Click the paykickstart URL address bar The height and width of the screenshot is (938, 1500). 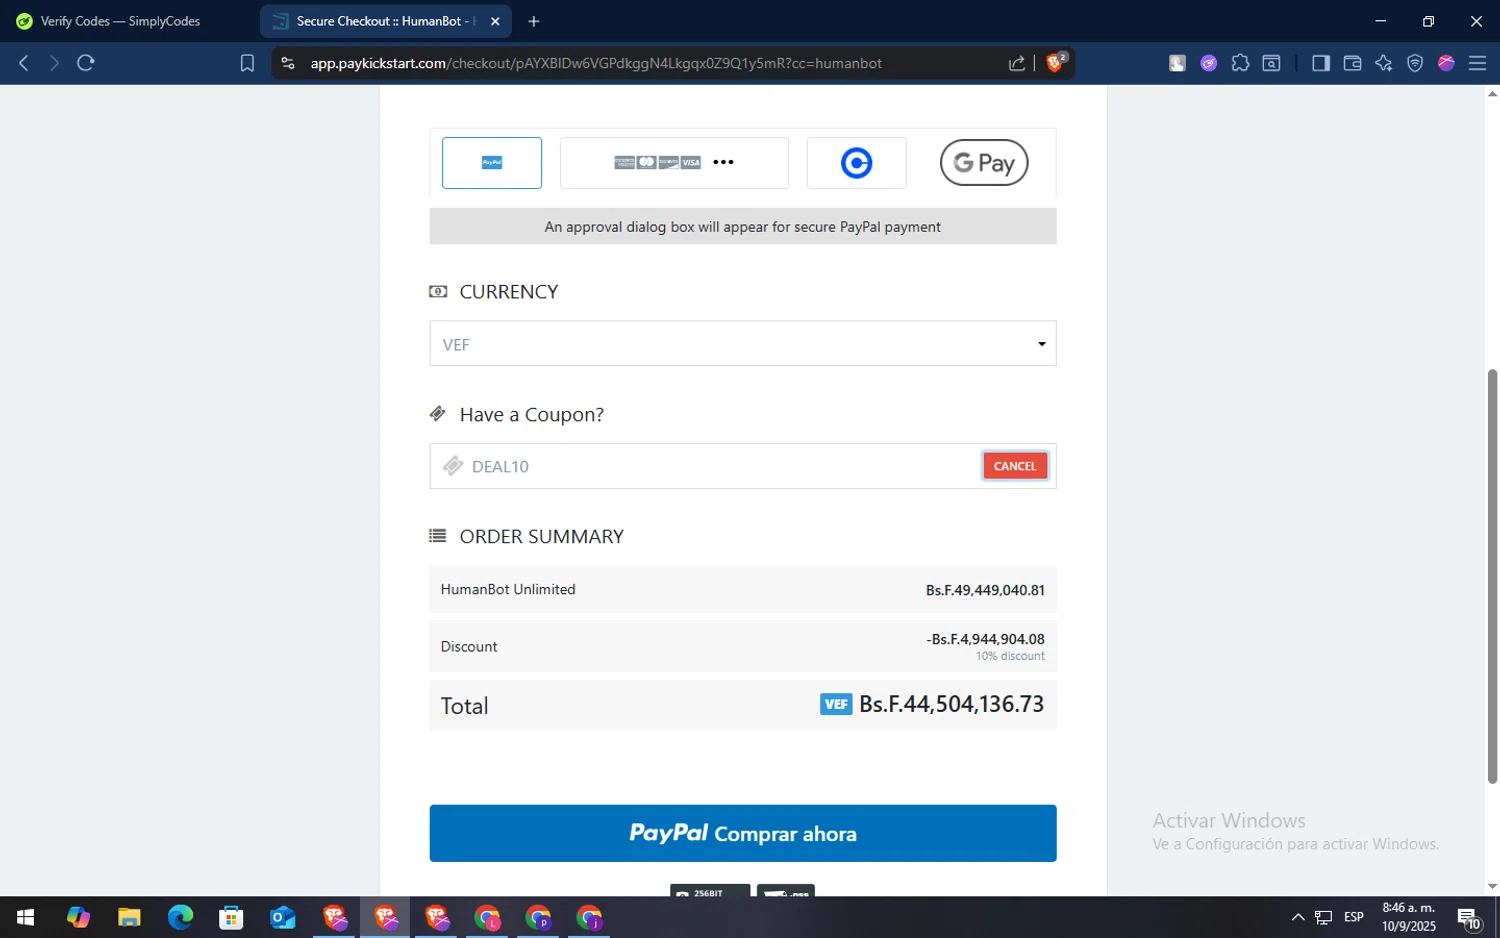(596, 63)
